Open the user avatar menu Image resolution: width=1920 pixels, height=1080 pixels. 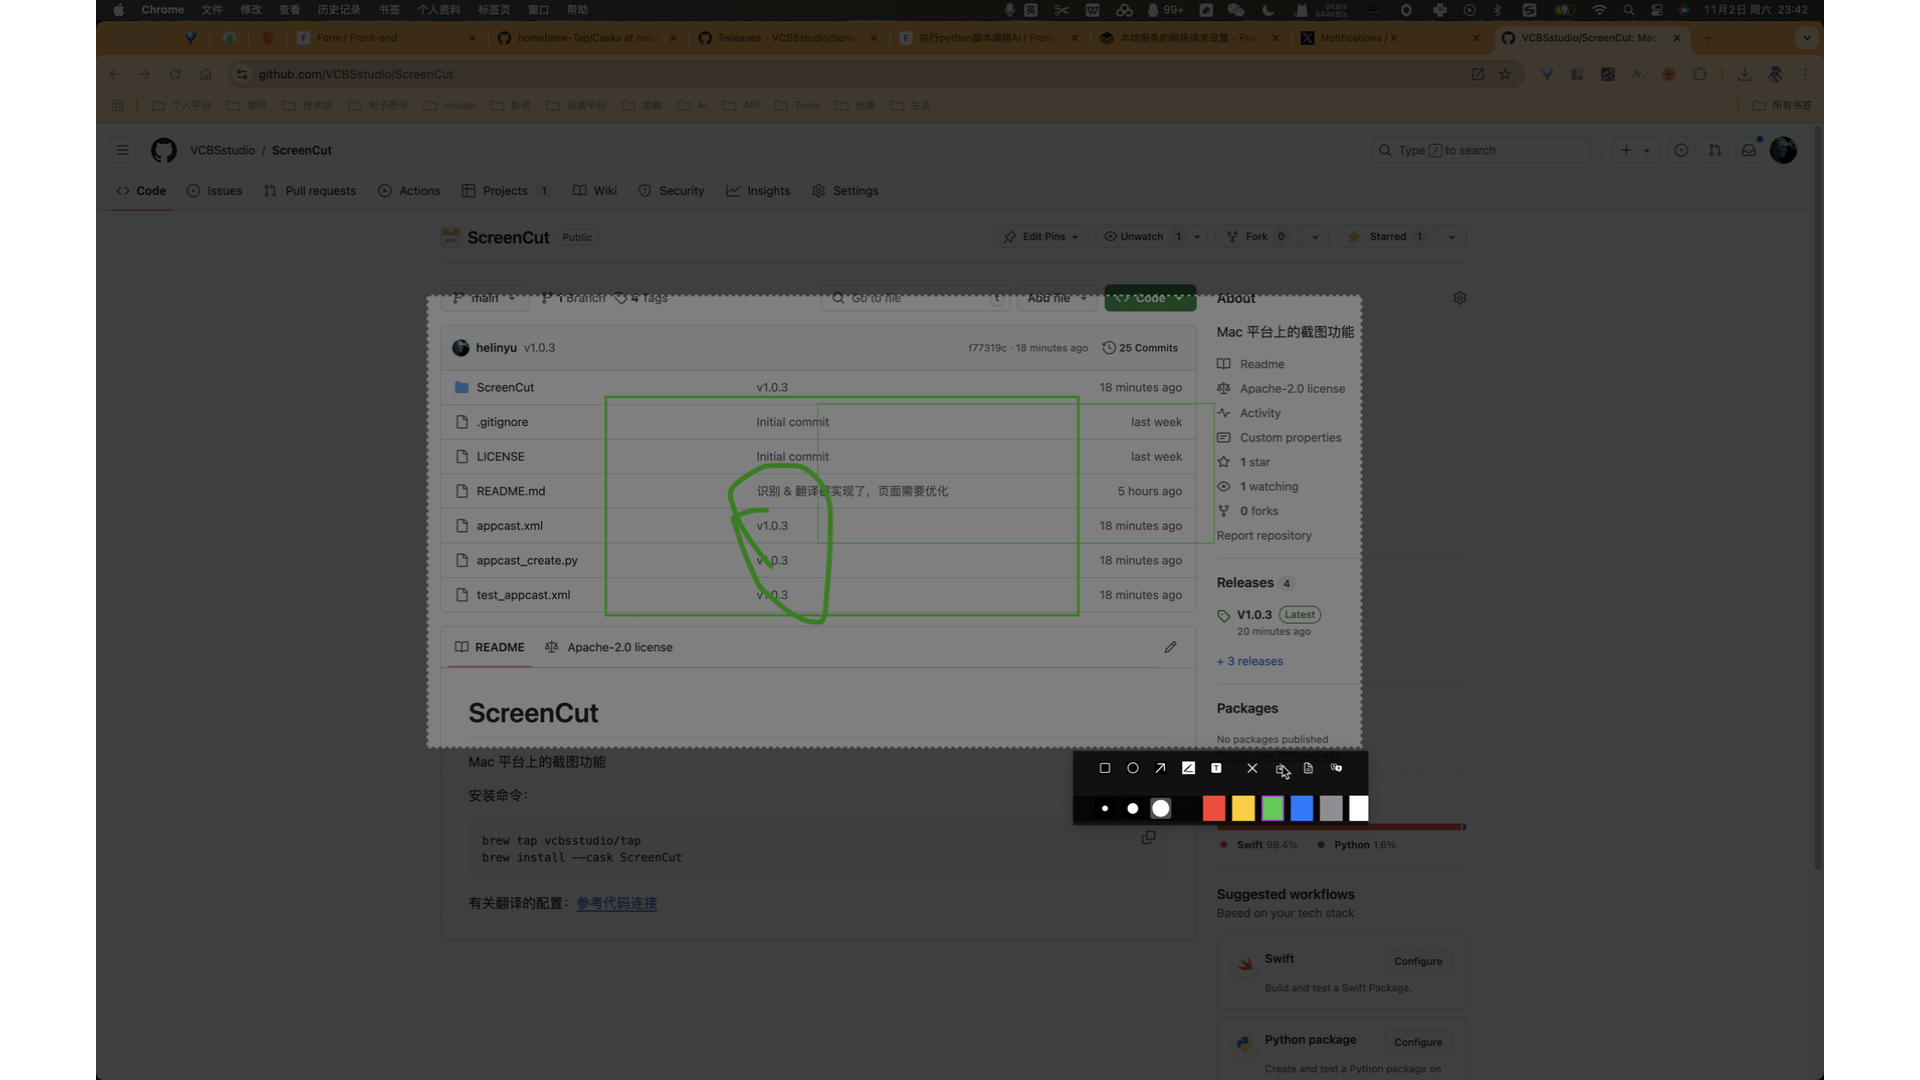(x=1783, y=150)
